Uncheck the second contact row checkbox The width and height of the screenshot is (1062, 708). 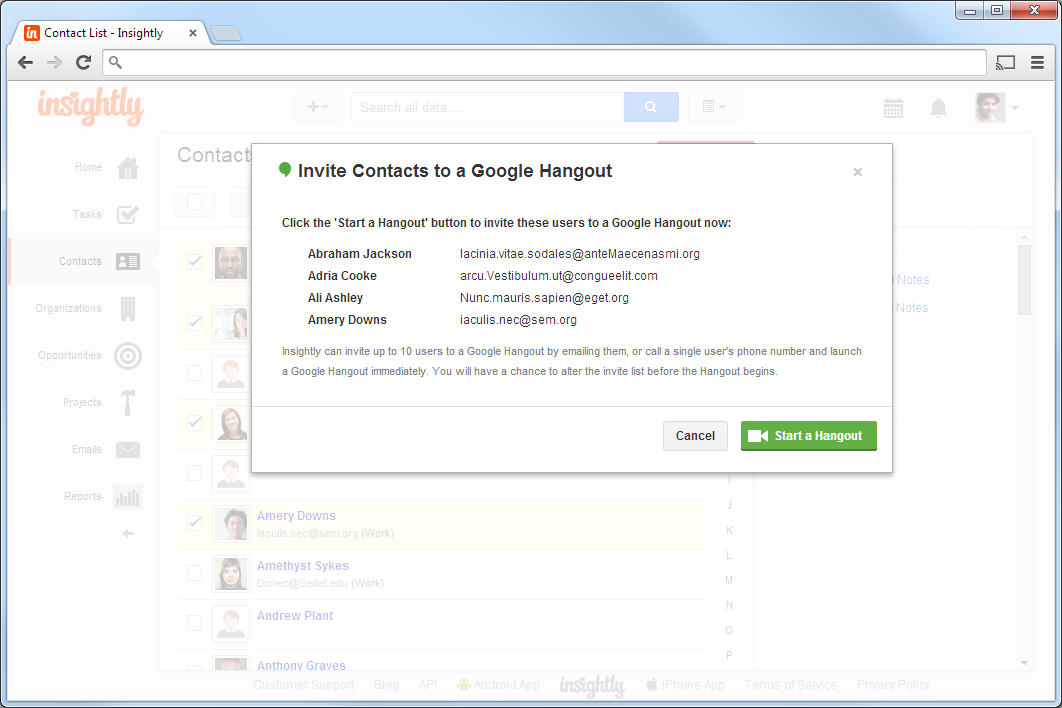(x=194, y=322)
